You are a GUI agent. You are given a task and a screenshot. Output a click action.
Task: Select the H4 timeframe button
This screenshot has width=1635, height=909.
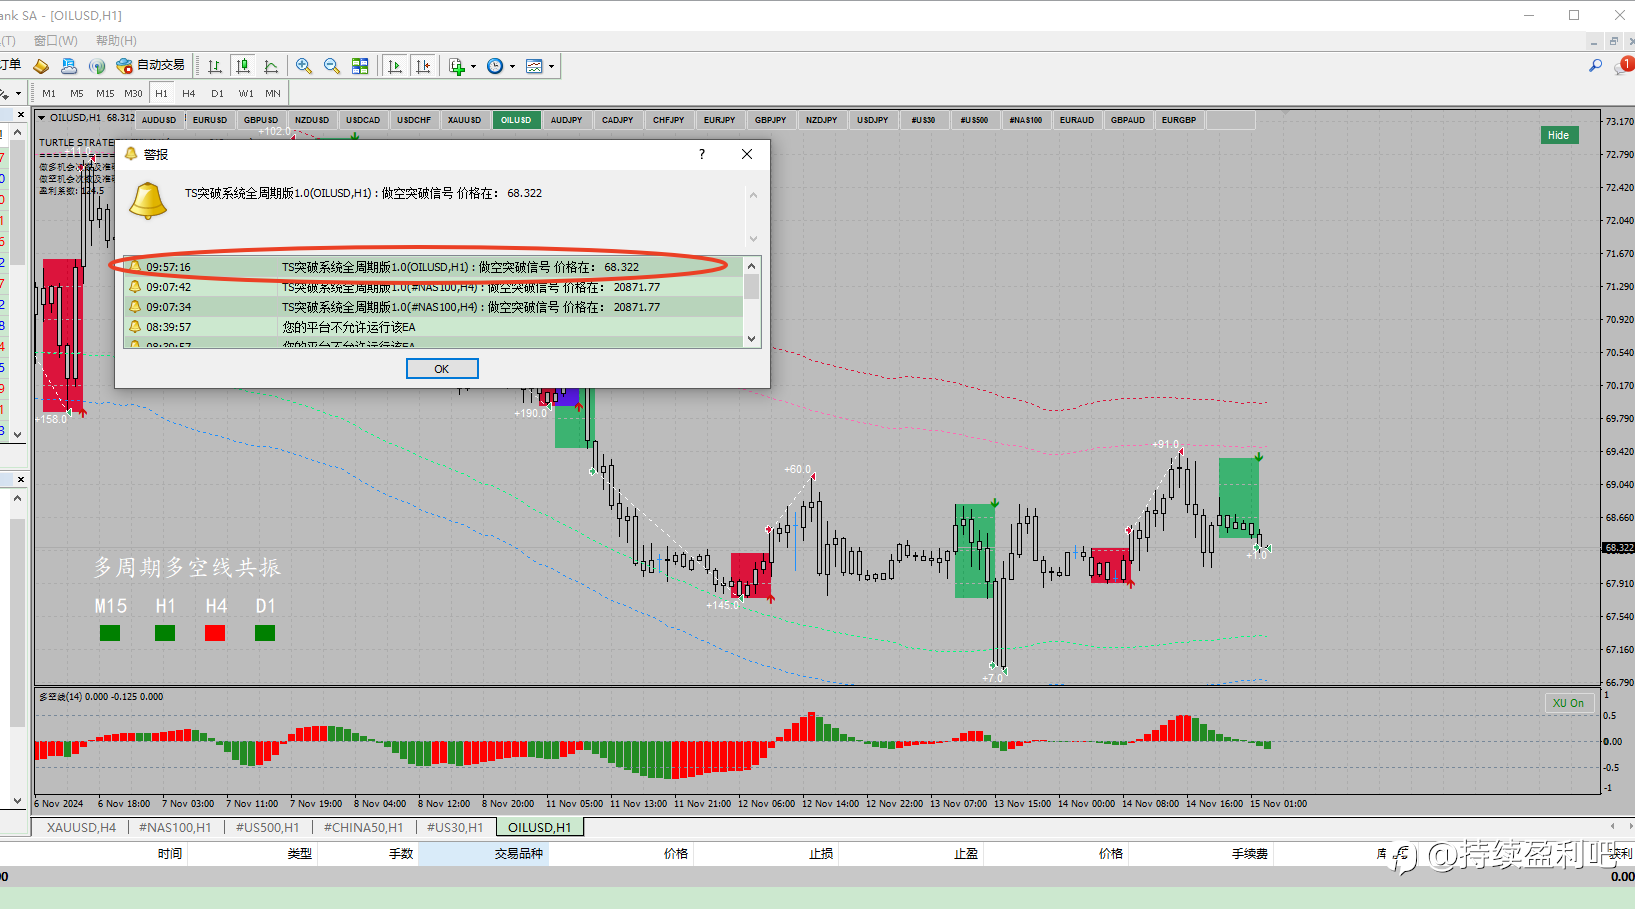coord(189,93)
